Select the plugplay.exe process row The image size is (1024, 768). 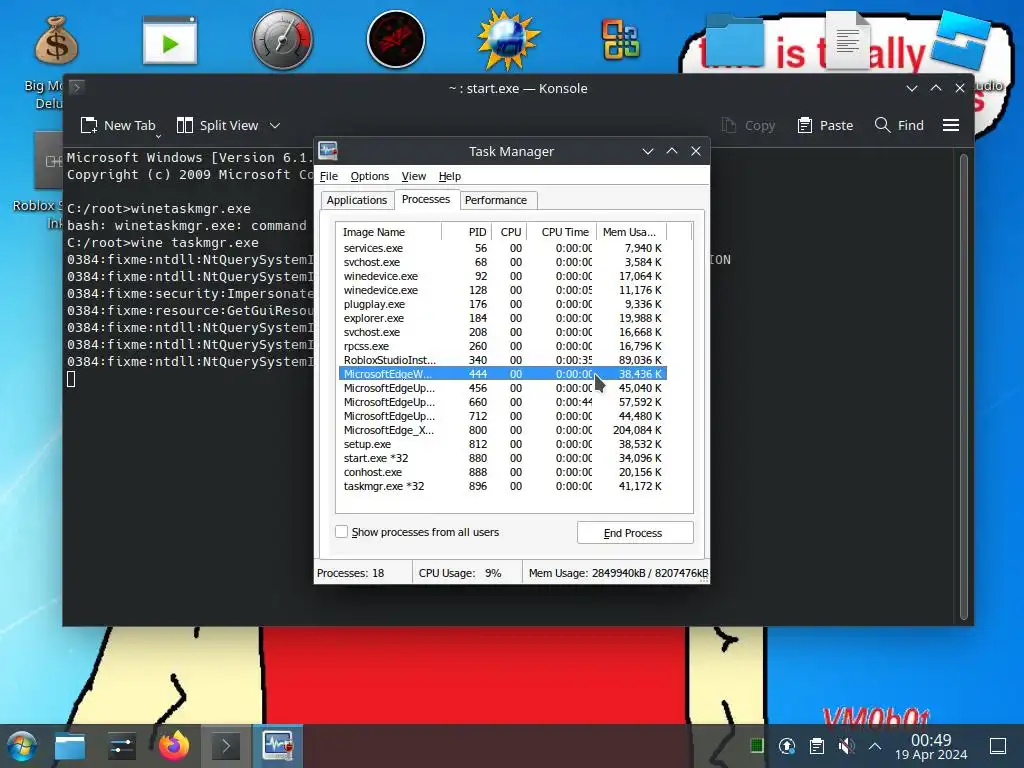pyautogui.click(x=502, y=304)
